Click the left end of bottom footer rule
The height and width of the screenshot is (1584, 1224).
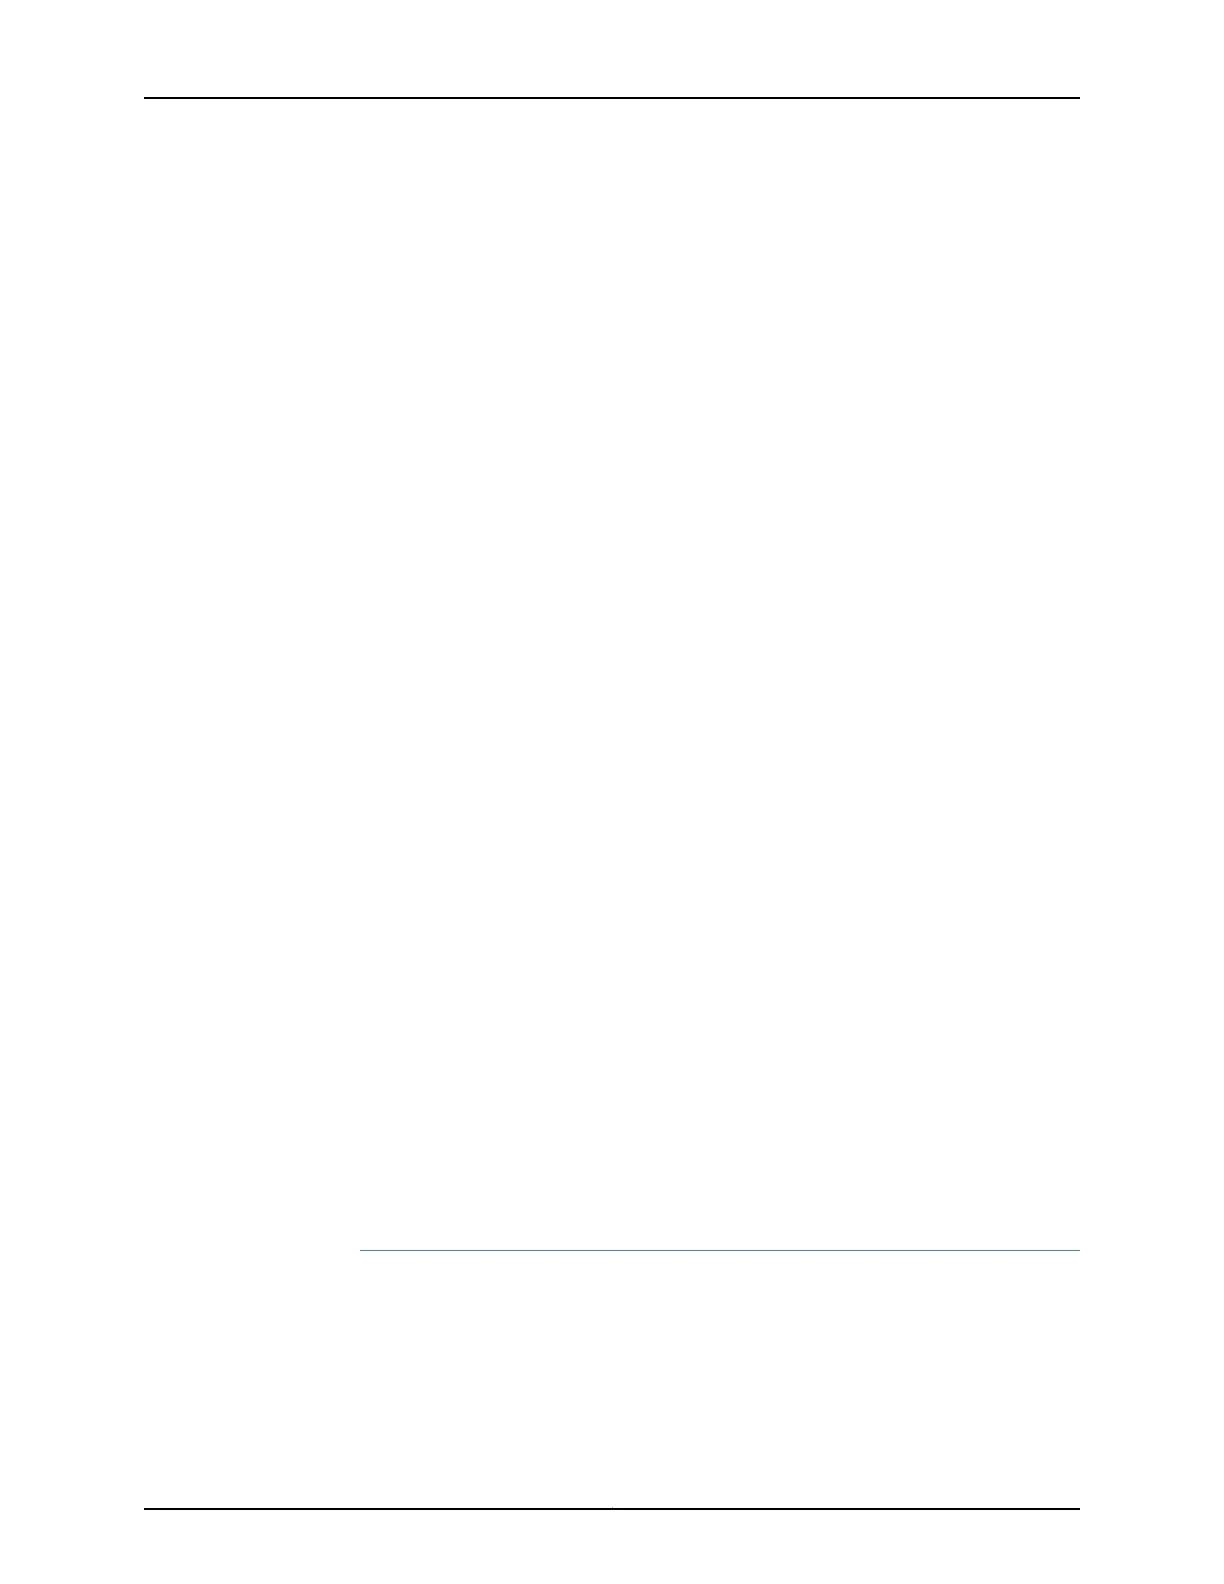(146, 1509)
